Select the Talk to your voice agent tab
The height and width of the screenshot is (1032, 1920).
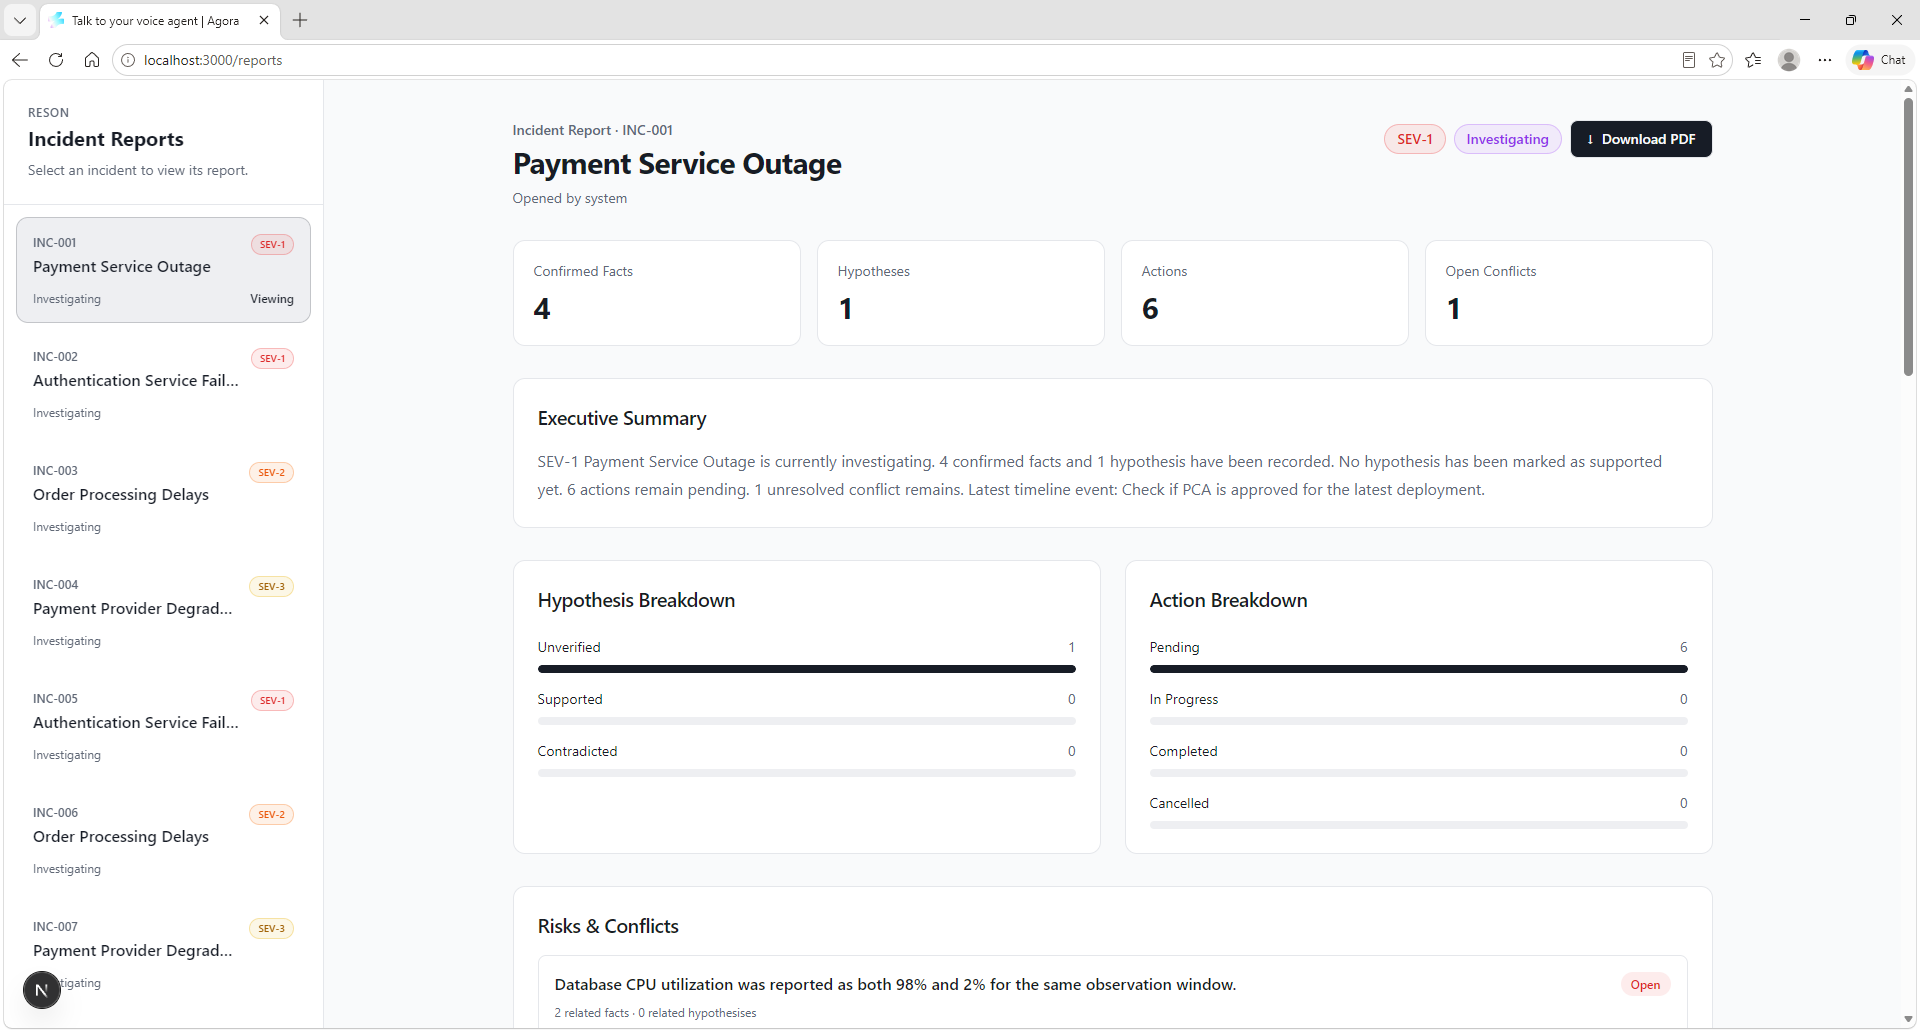(x=160, y=20)
